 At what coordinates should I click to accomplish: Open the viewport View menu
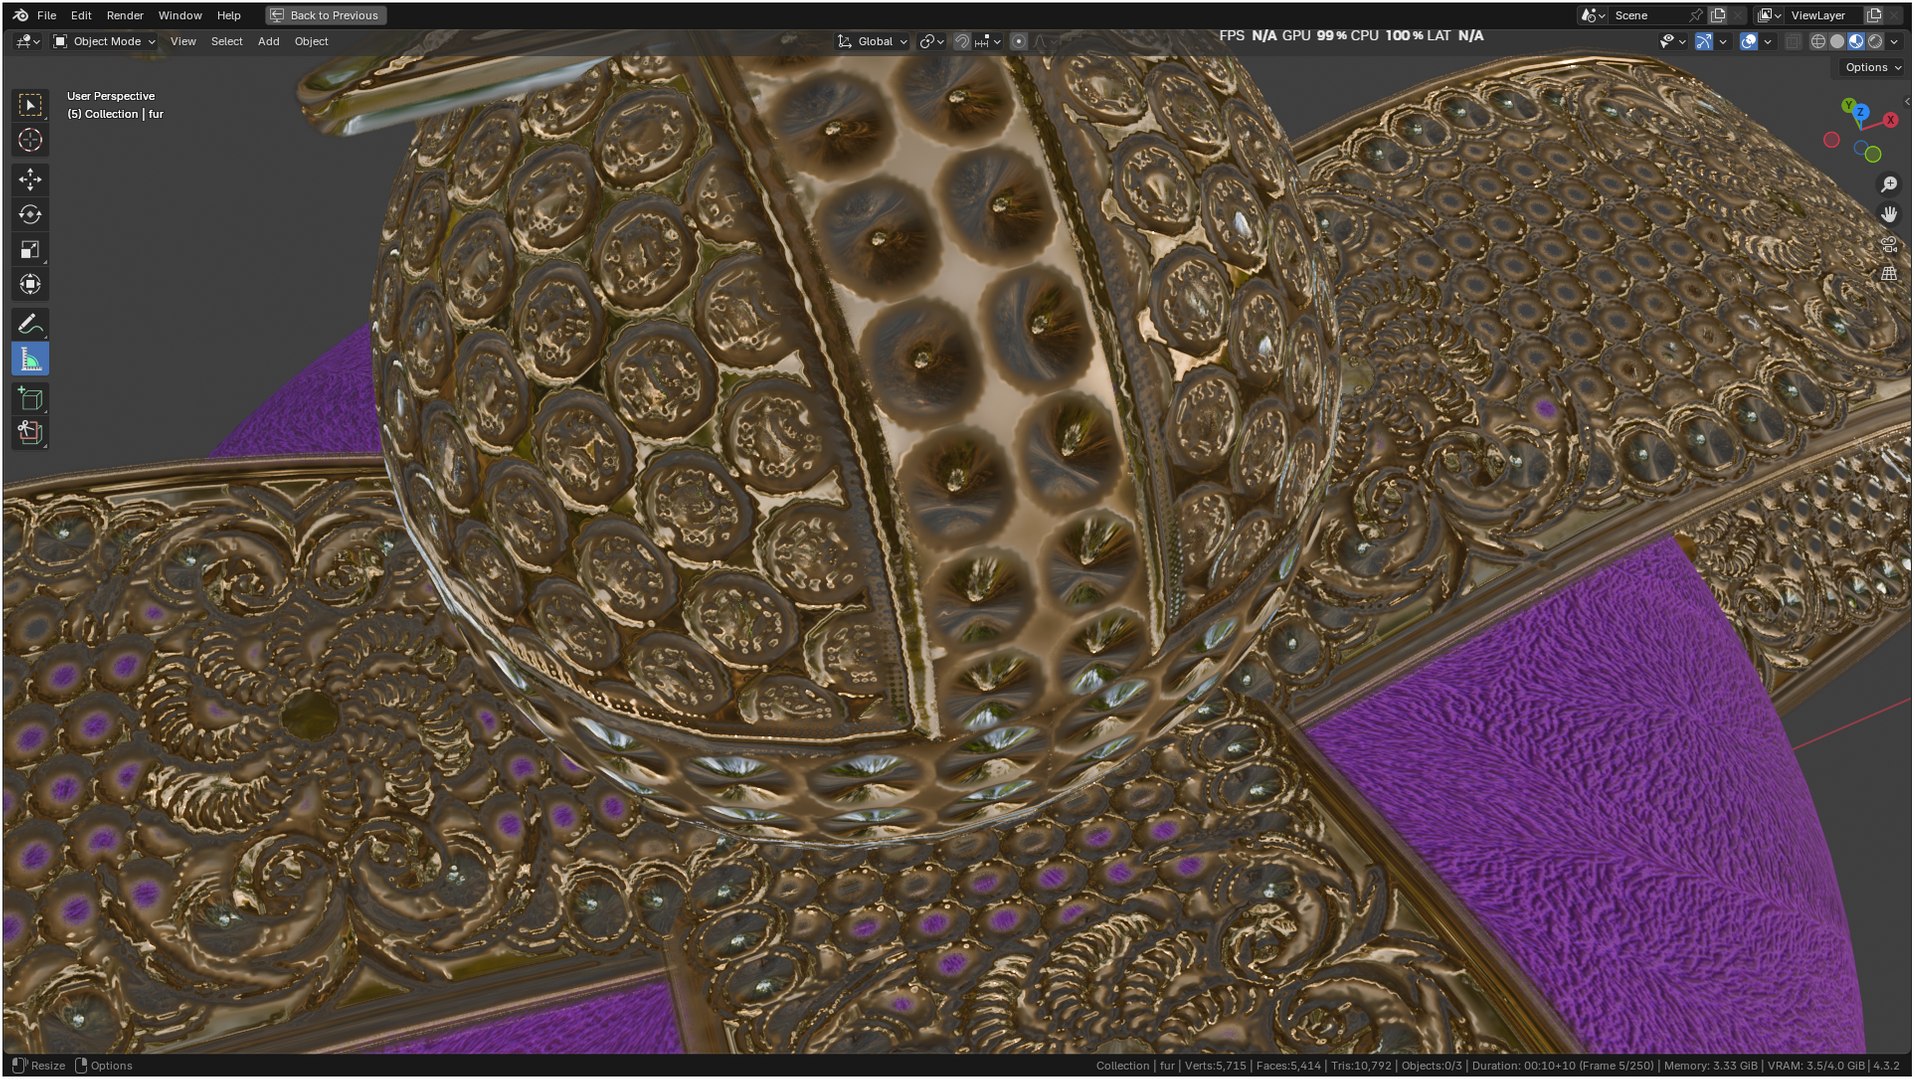(x=183, y=41)
